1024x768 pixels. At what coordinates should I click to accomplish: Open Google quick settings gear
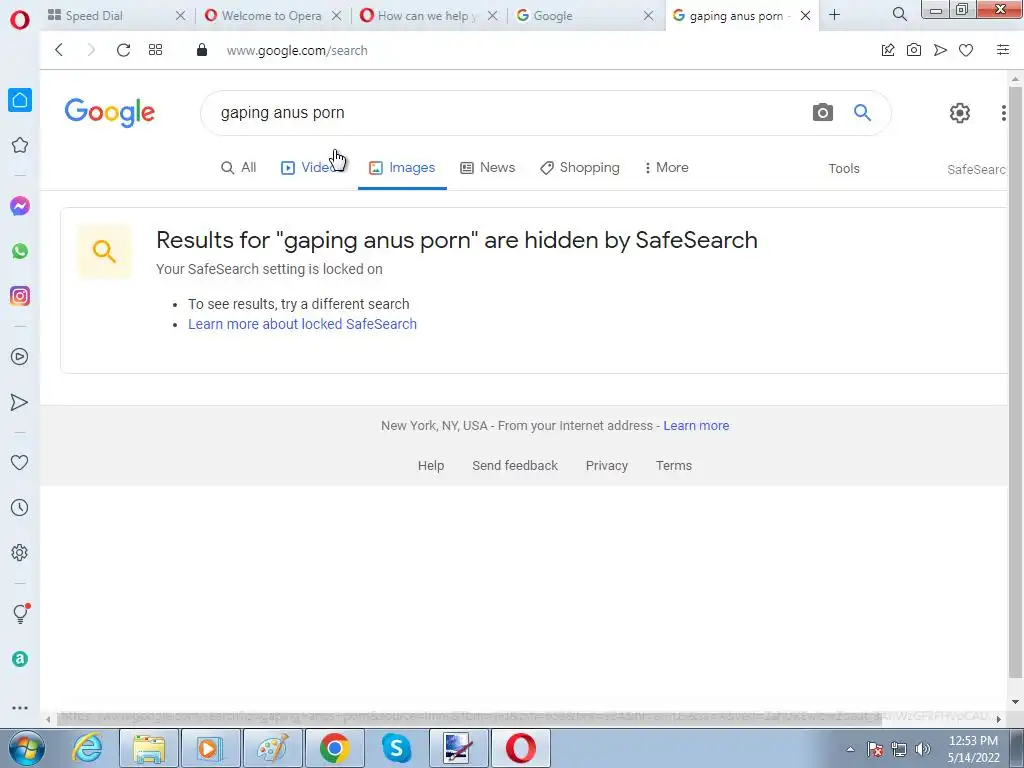[959, 112]
